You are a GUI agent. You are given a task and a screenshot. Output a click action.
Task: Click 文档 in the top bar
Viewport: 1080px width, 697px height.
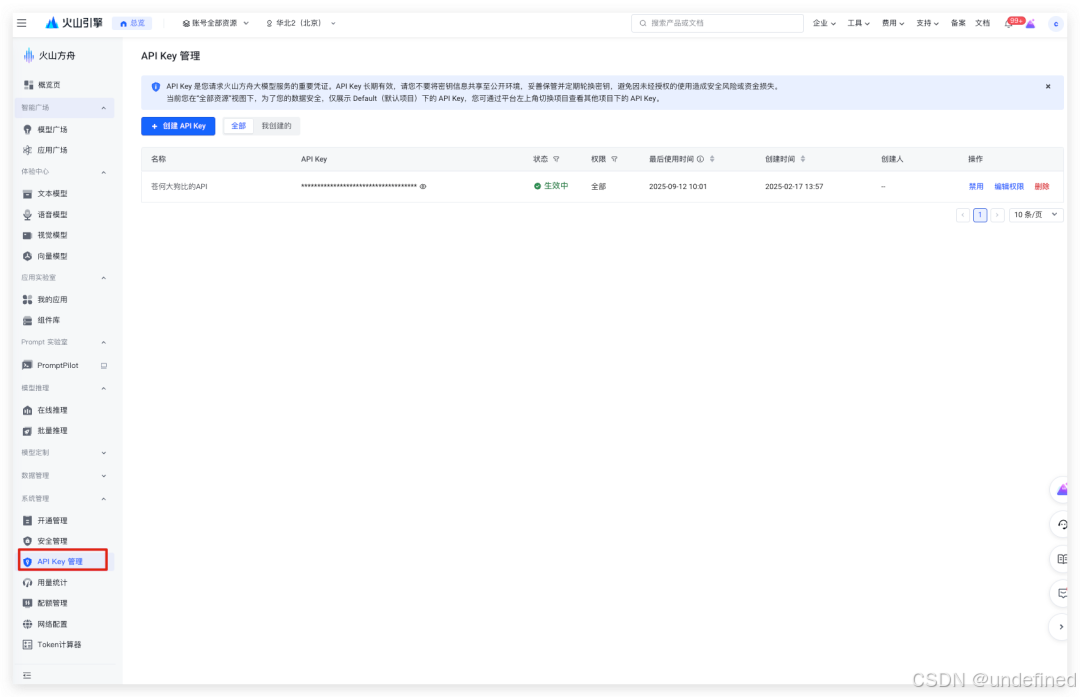pyautogui.click(x=982, y=23)
